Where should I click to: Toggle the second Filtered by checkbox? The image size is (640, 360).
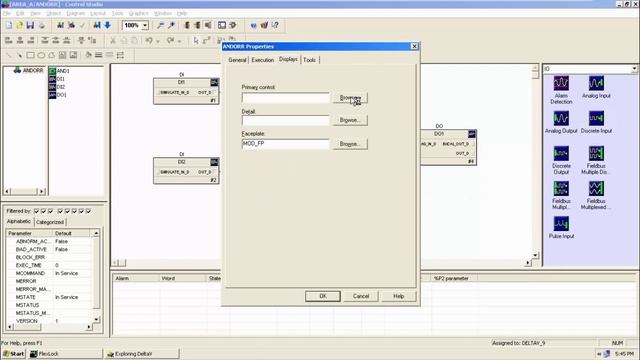44,211
